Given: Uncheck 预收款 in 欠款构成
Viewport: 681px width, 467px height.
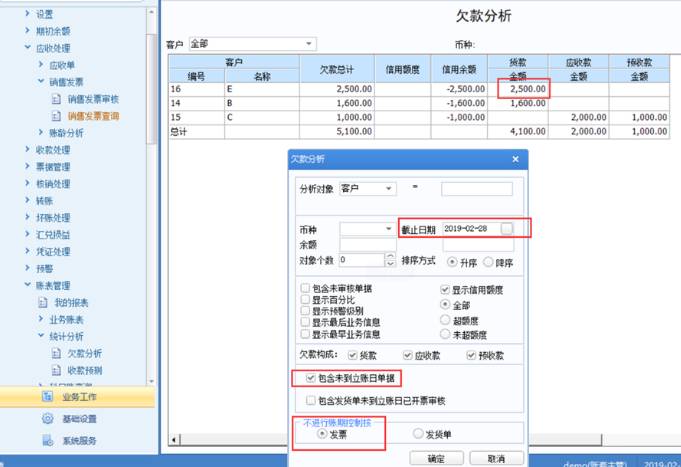Looking at the screenshot, I should pos(471,355).
